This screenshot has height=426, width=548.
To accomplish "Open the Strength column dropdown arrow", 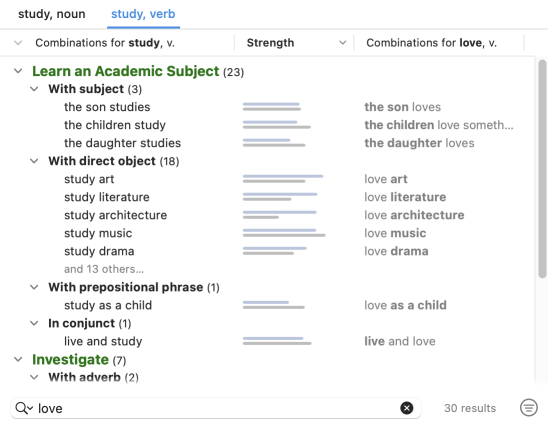I will (x=342, y=43).
